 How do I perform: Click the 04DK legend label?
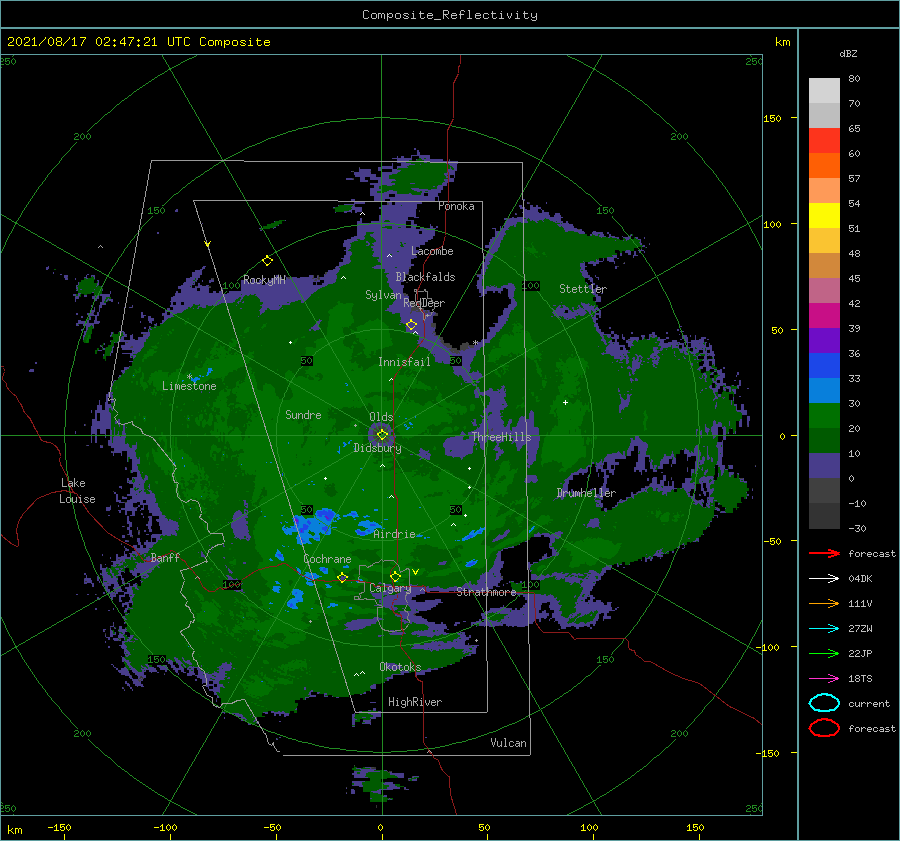(860, 578)
